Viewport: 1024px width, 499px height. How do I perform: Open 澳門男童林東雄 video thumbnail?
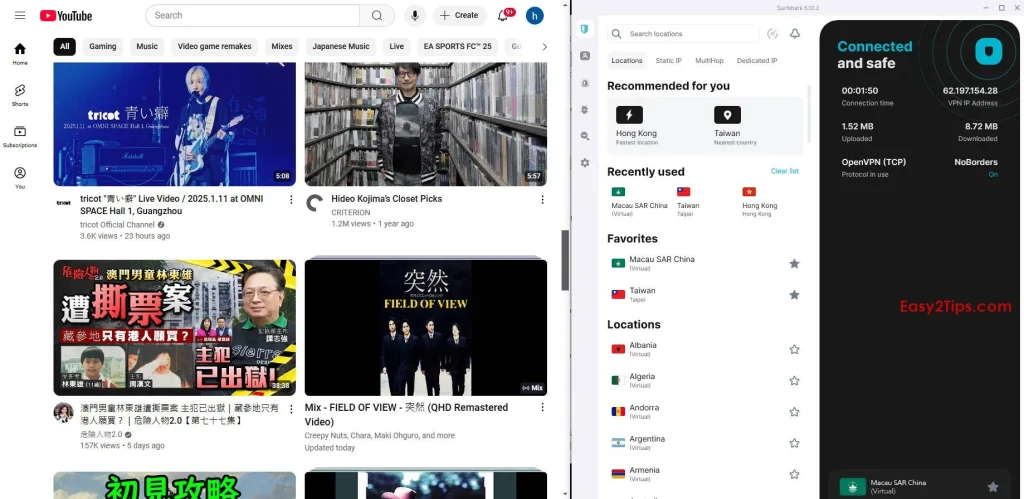pos(174,328)
